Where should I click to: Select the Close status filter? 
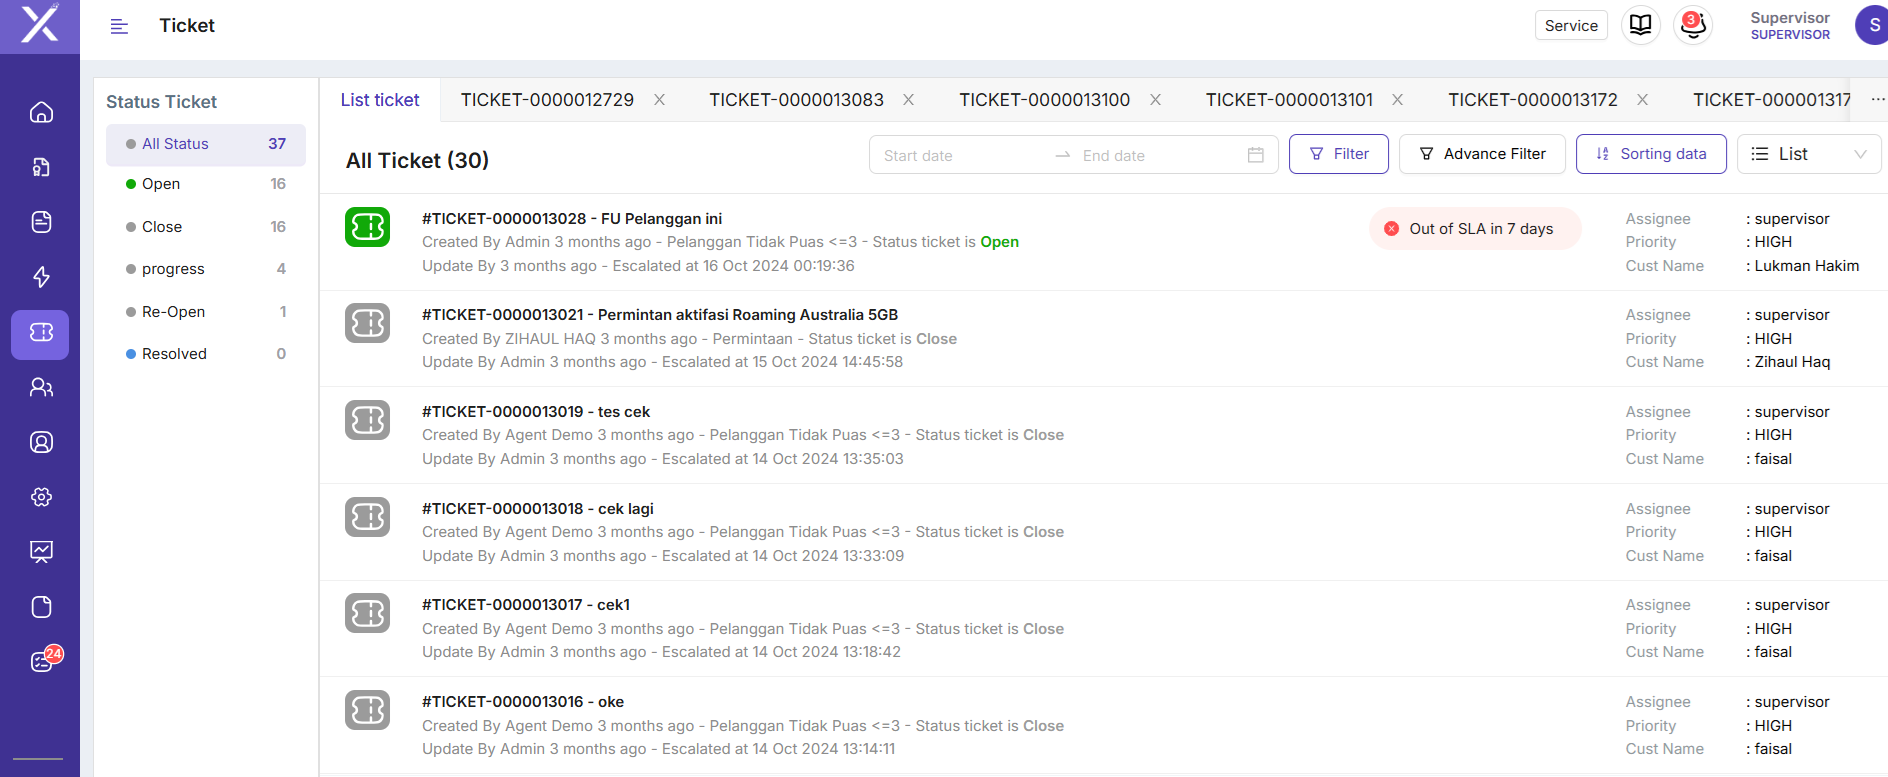(x=162, y=227)
